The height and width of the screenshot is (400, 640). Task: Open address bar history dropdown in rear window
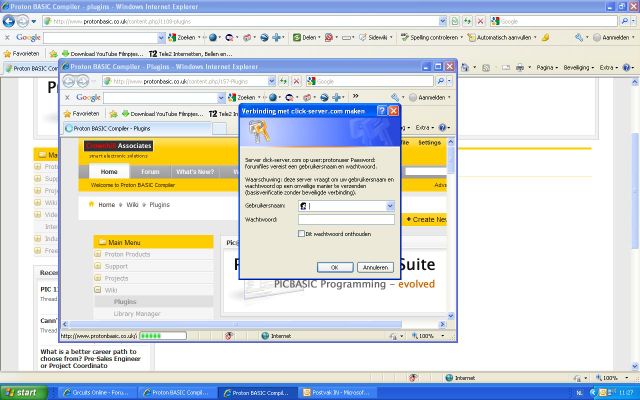click(x=443, y=21)
